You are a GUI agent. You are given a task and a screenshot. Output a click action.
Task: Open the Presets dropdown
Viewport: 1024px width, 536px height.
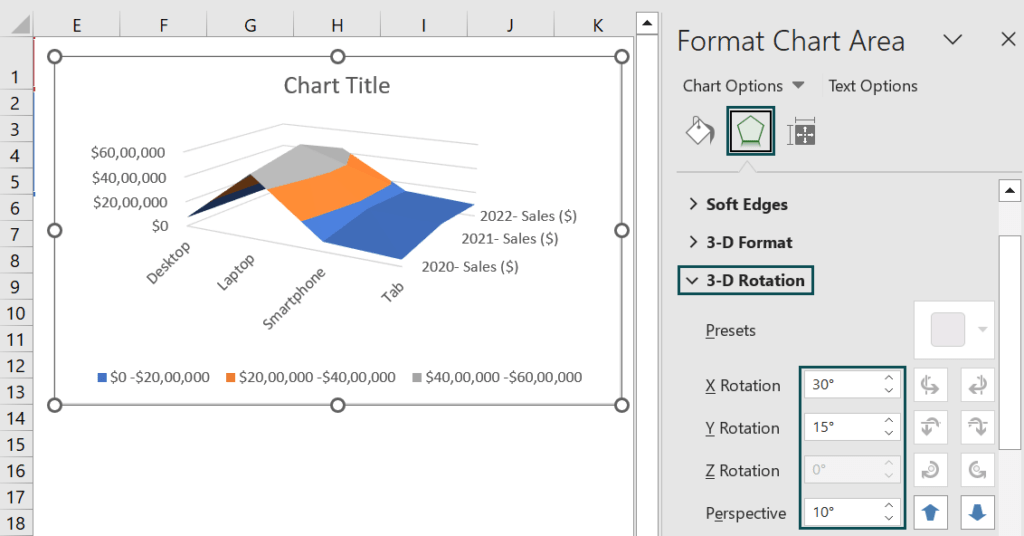tap(954, 330)
